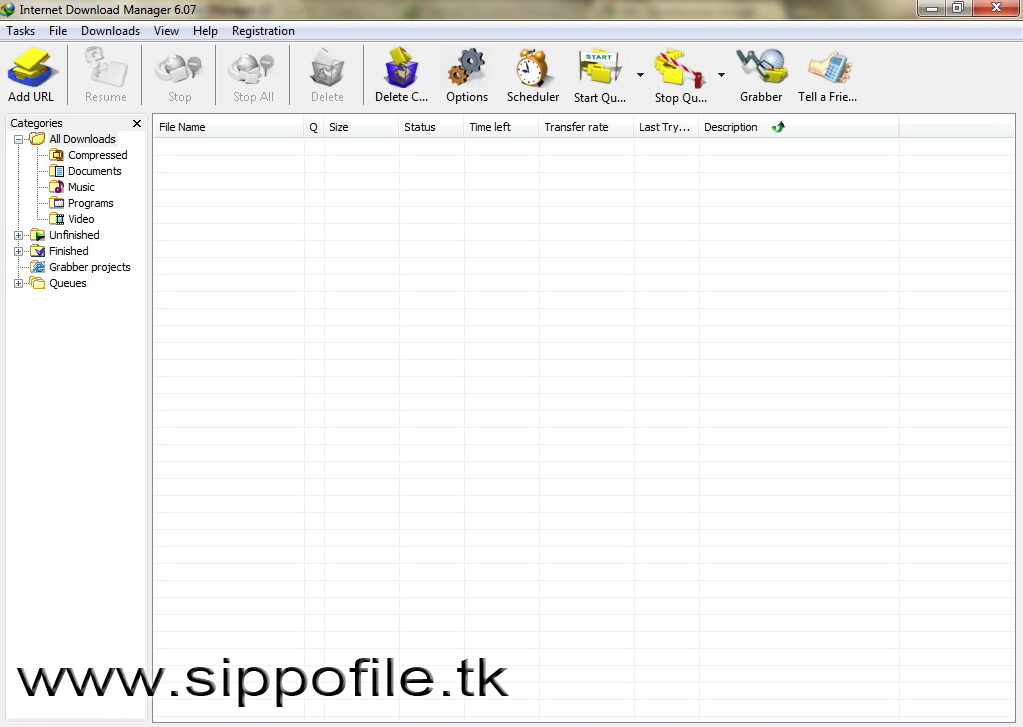Viewport: 1023px width, 727px height.
Task: Open the Registration menu
Action: 263,31
